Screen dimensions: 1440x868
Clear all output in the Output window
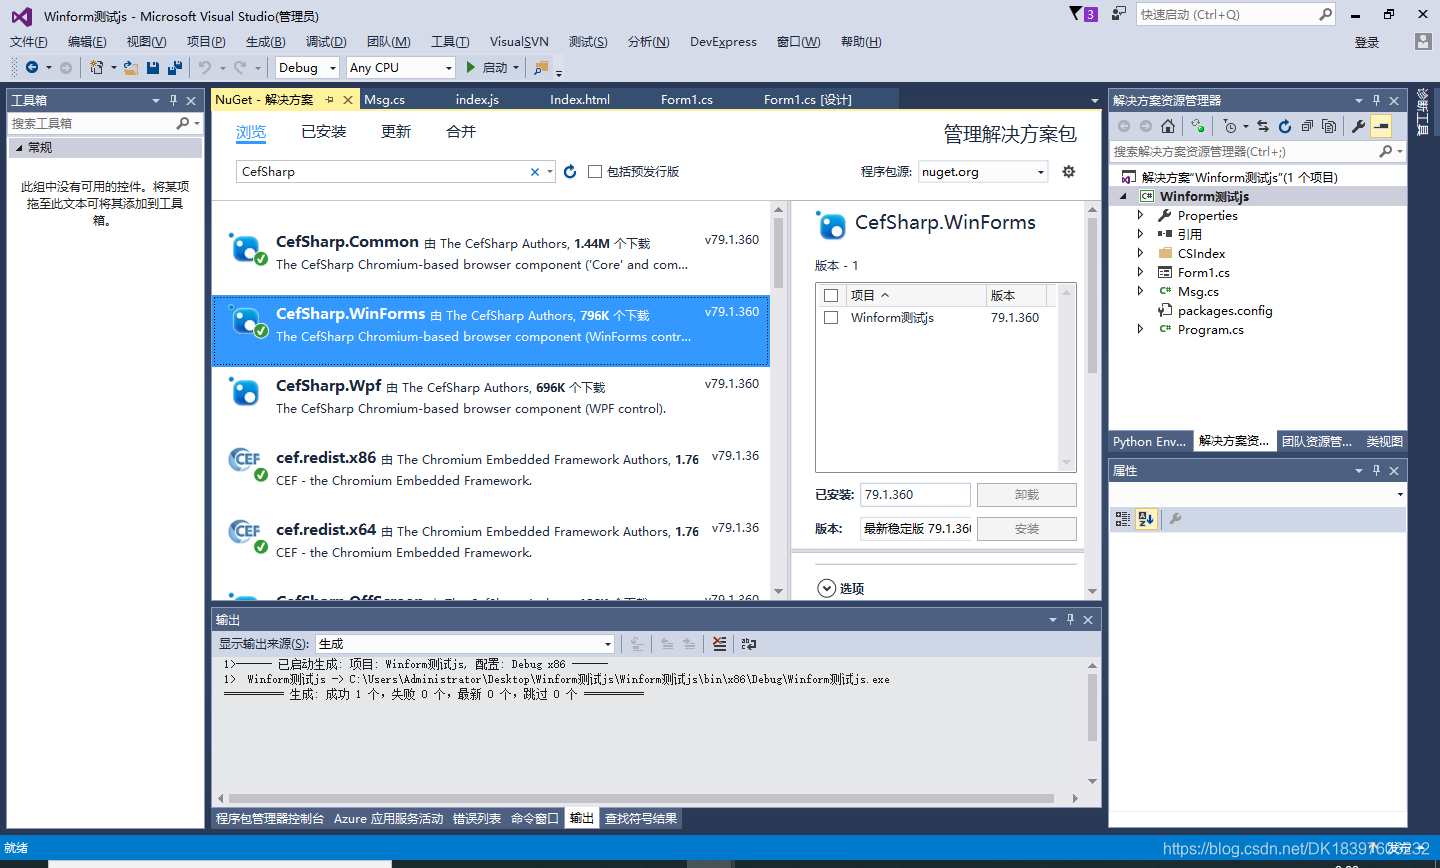tap(719, 643)
